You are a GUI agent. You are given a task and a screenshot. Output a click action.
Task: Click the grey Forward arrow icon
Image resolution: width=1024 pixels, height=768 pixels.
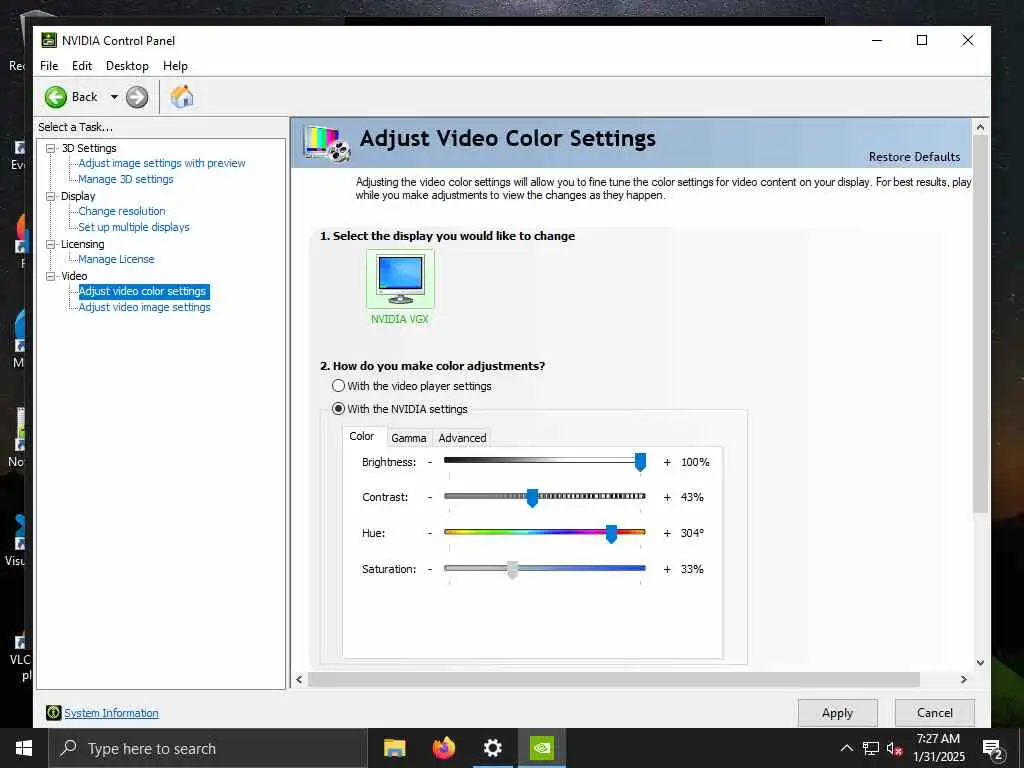[x=136, y=97]
